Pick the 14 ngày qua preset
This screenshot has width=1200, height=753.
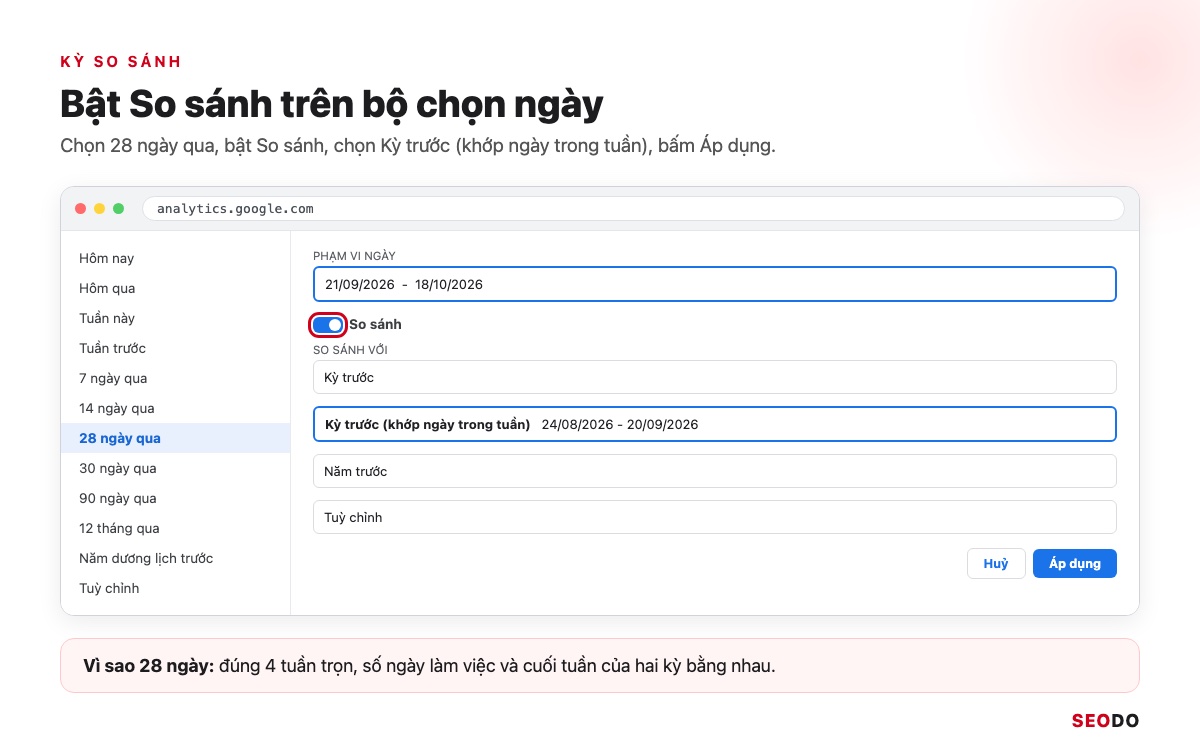pyautogui.click(x=175, y=408)
